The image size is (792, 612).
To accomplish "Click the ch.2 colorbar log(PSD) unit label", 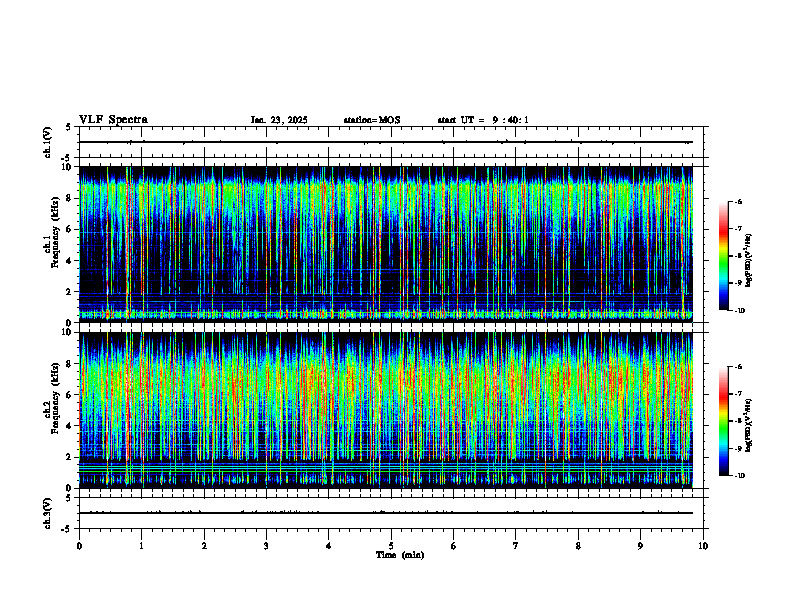I will tap(749, 425).
